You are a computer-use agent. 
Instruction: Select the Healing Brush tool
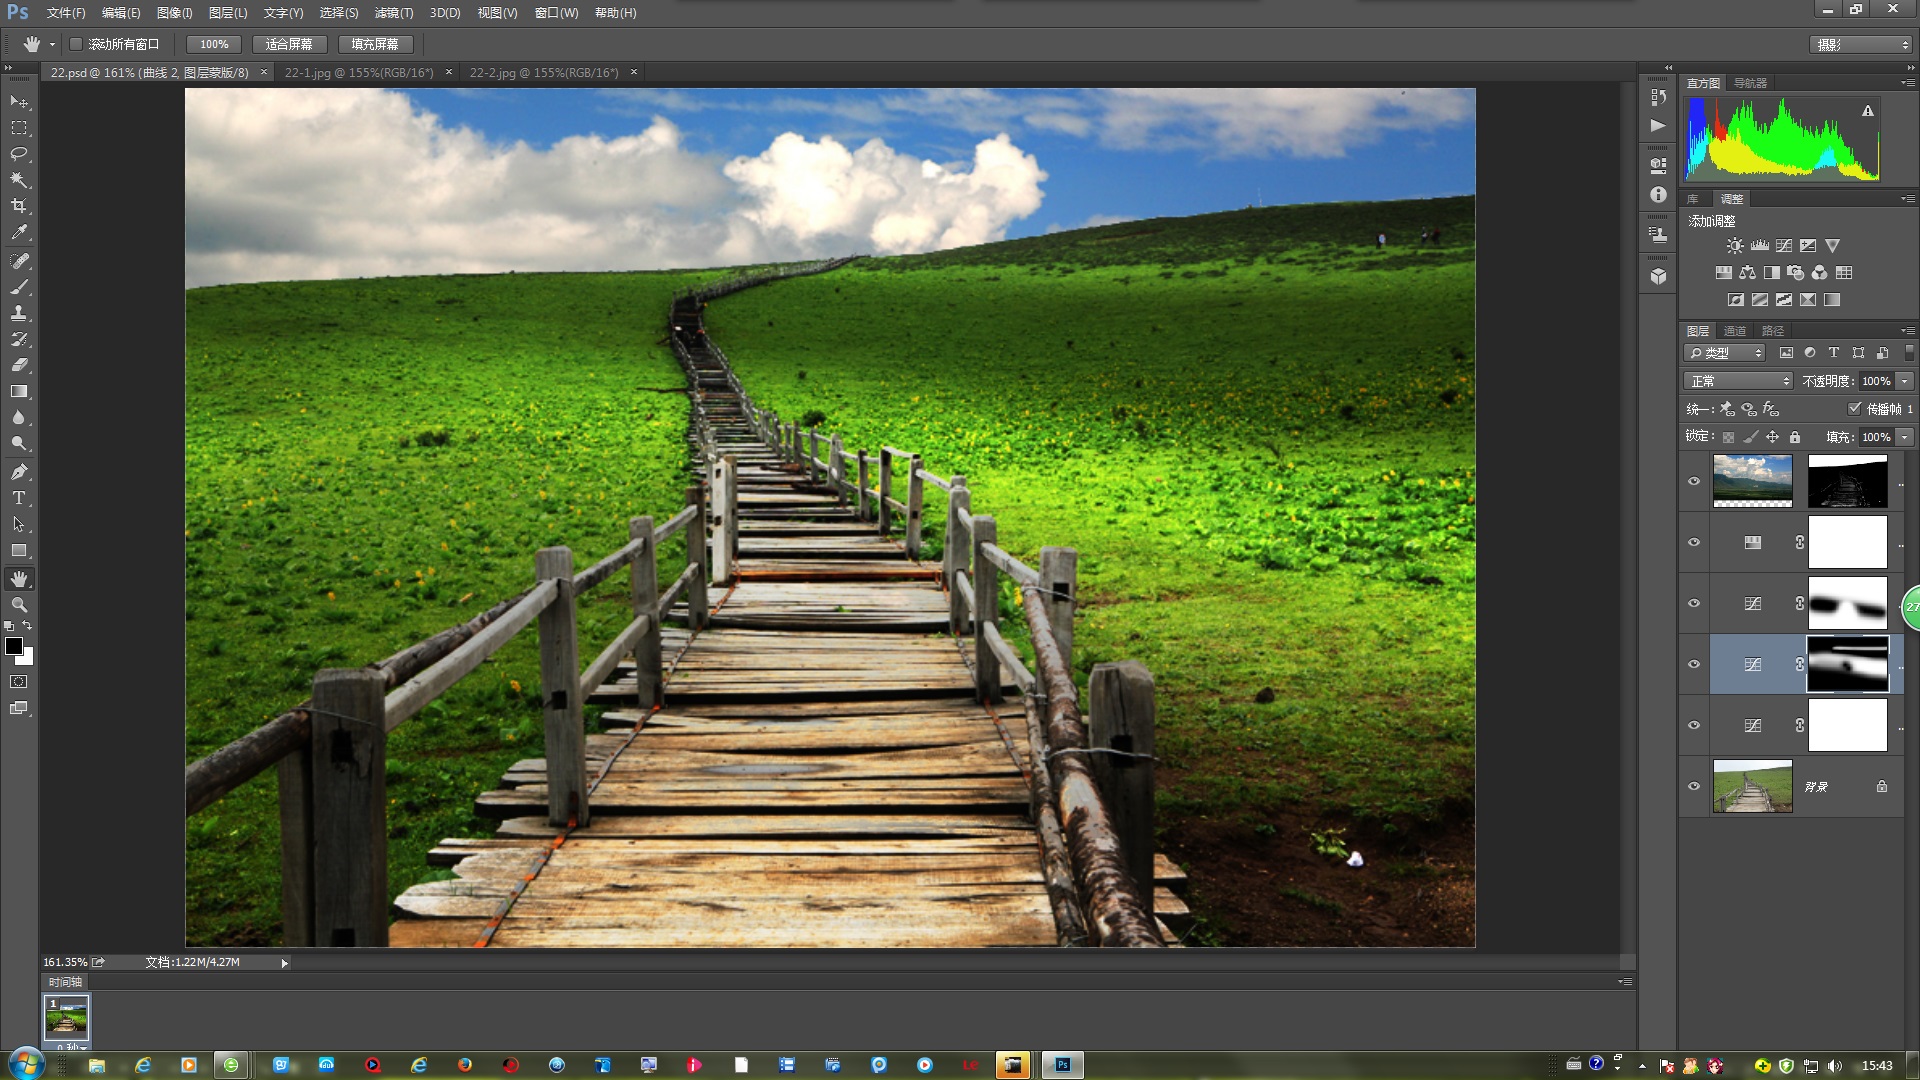(19, 261)
